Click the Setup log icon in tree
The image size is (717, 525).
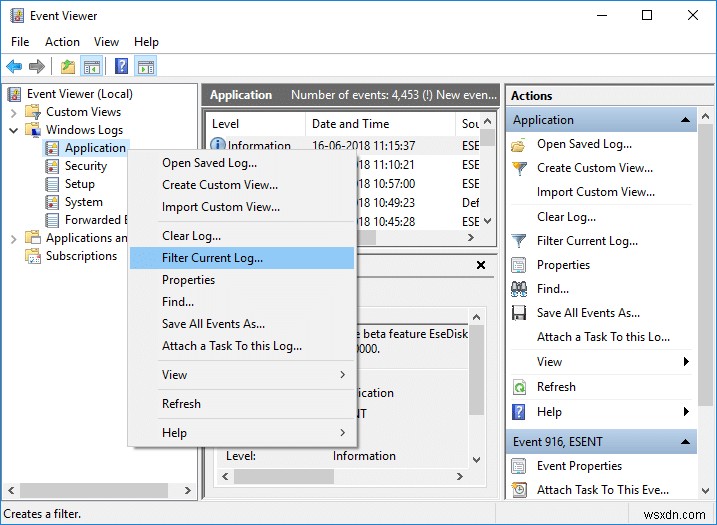[x=52, y=184]
